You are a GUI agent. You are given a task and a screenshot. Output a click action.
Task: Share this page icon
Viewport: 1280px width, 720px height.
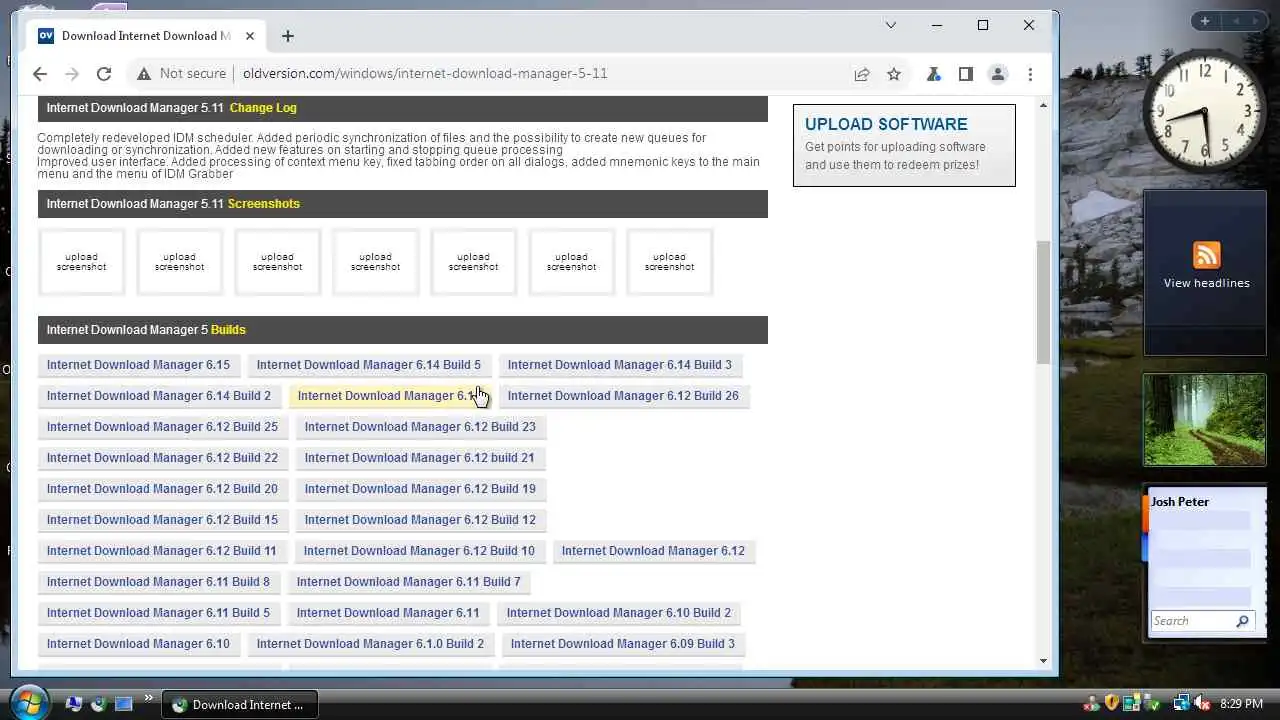click(x=862, y=74)
